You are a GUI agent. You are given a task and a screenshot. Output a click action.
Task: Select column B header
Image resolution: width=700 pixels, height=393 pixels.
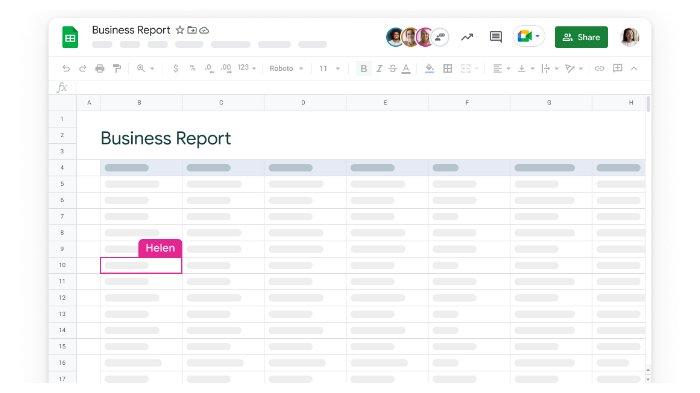(140, 103)
